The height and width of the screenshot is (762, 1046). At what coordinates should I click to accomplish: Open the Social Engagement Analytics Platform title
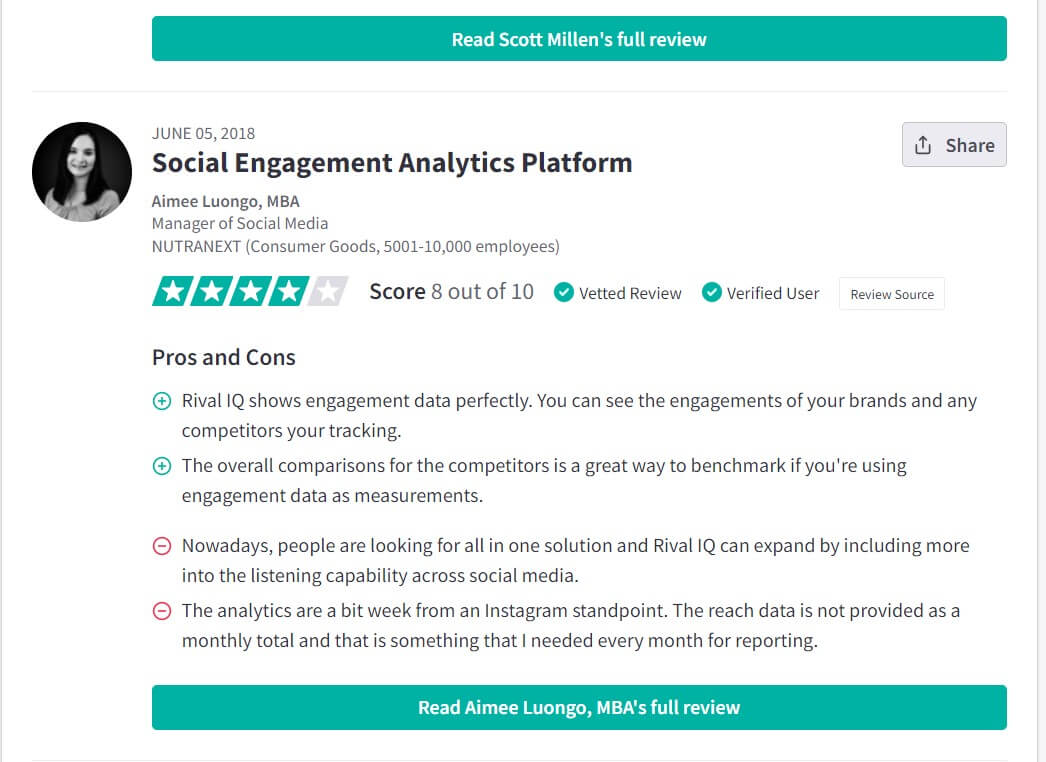[x=392, y=163]
